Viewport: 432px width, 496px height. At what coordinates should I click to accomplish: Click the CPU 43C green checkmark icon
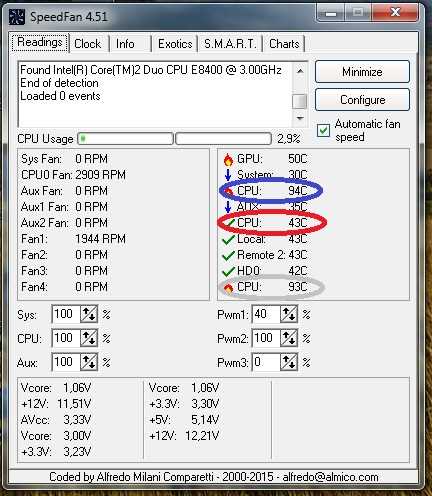229,223
